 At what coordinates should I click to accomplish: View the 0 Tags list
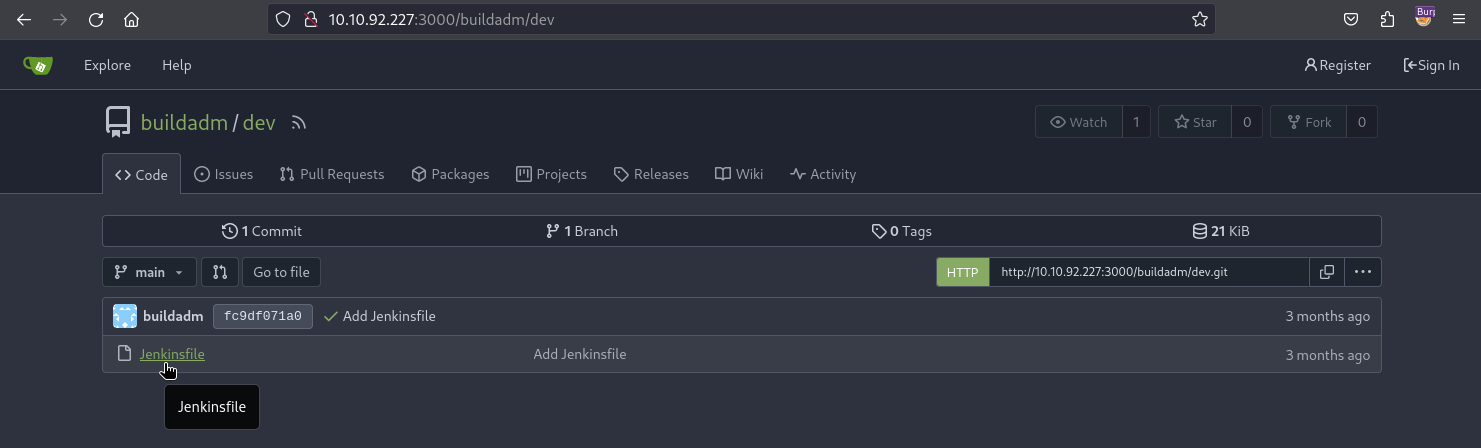(x=901, y=231)
